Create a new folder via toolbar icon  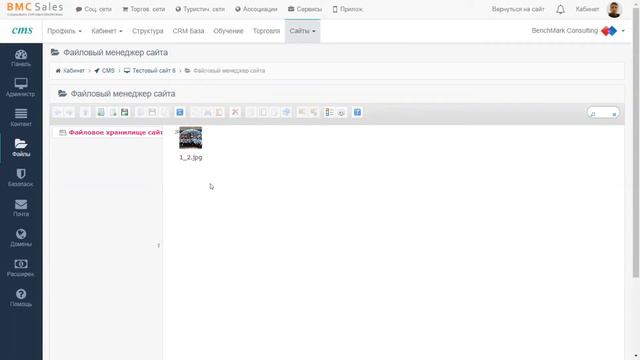[100, 112]
